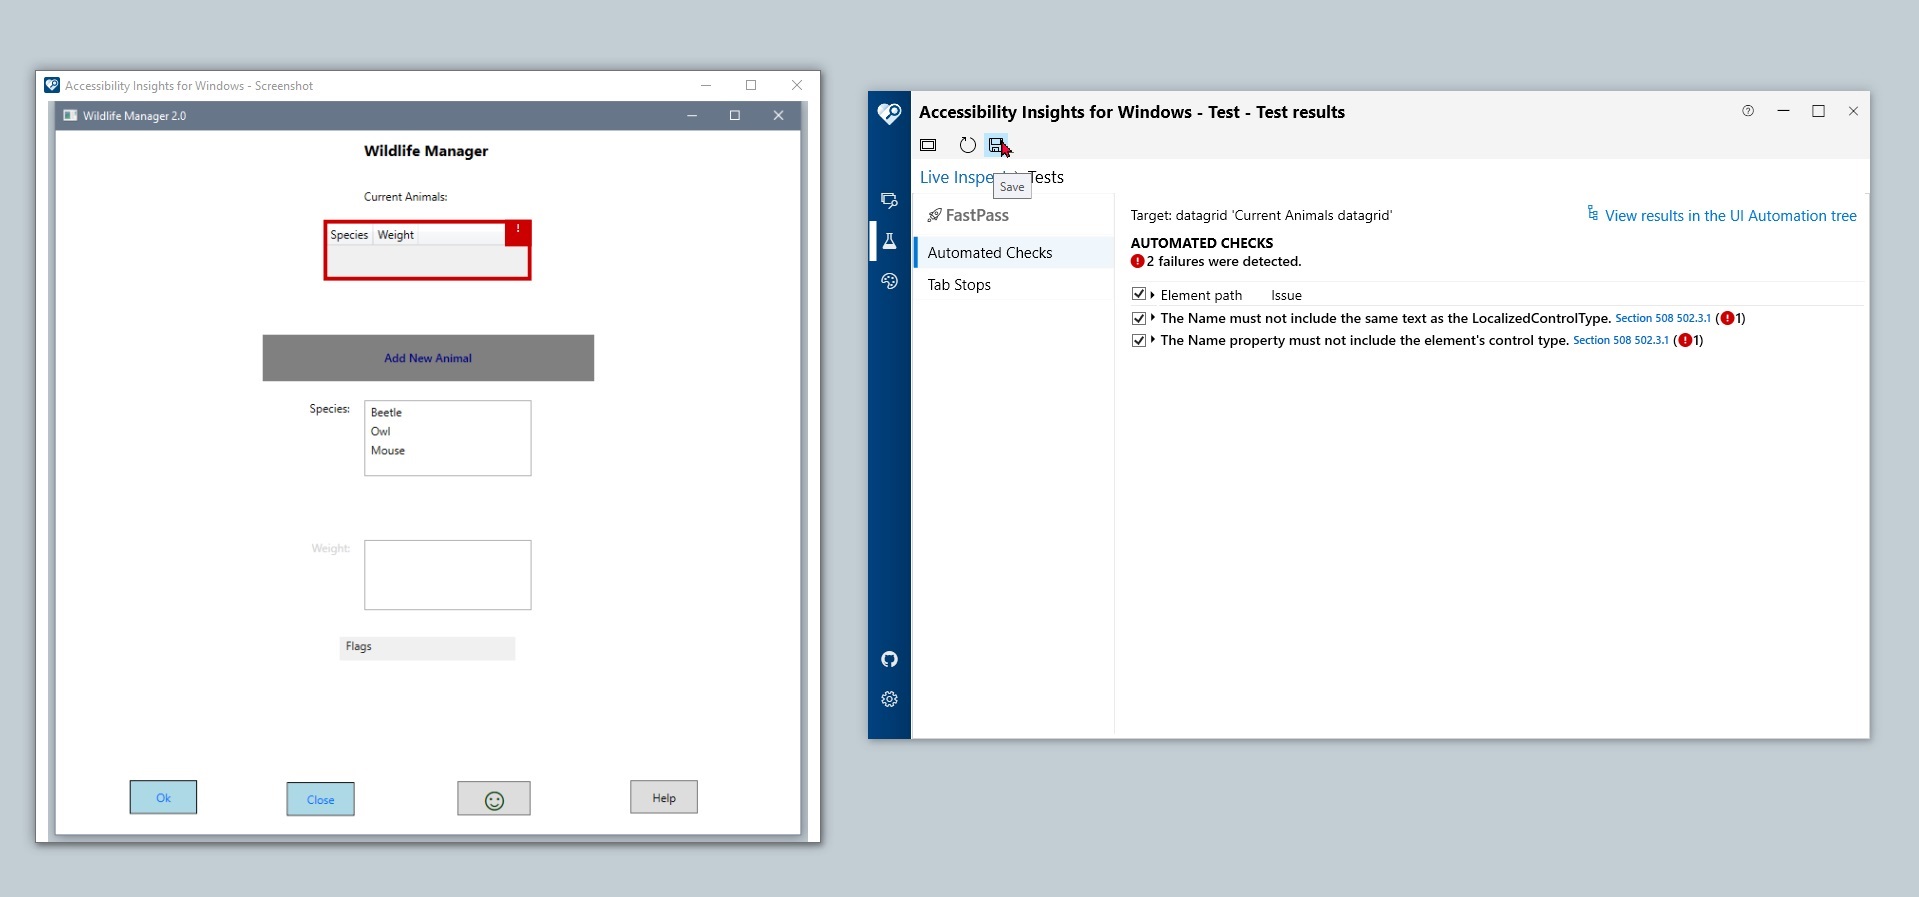
Task: Open the settings gear in the sidebar
Action: coord(889,699)
